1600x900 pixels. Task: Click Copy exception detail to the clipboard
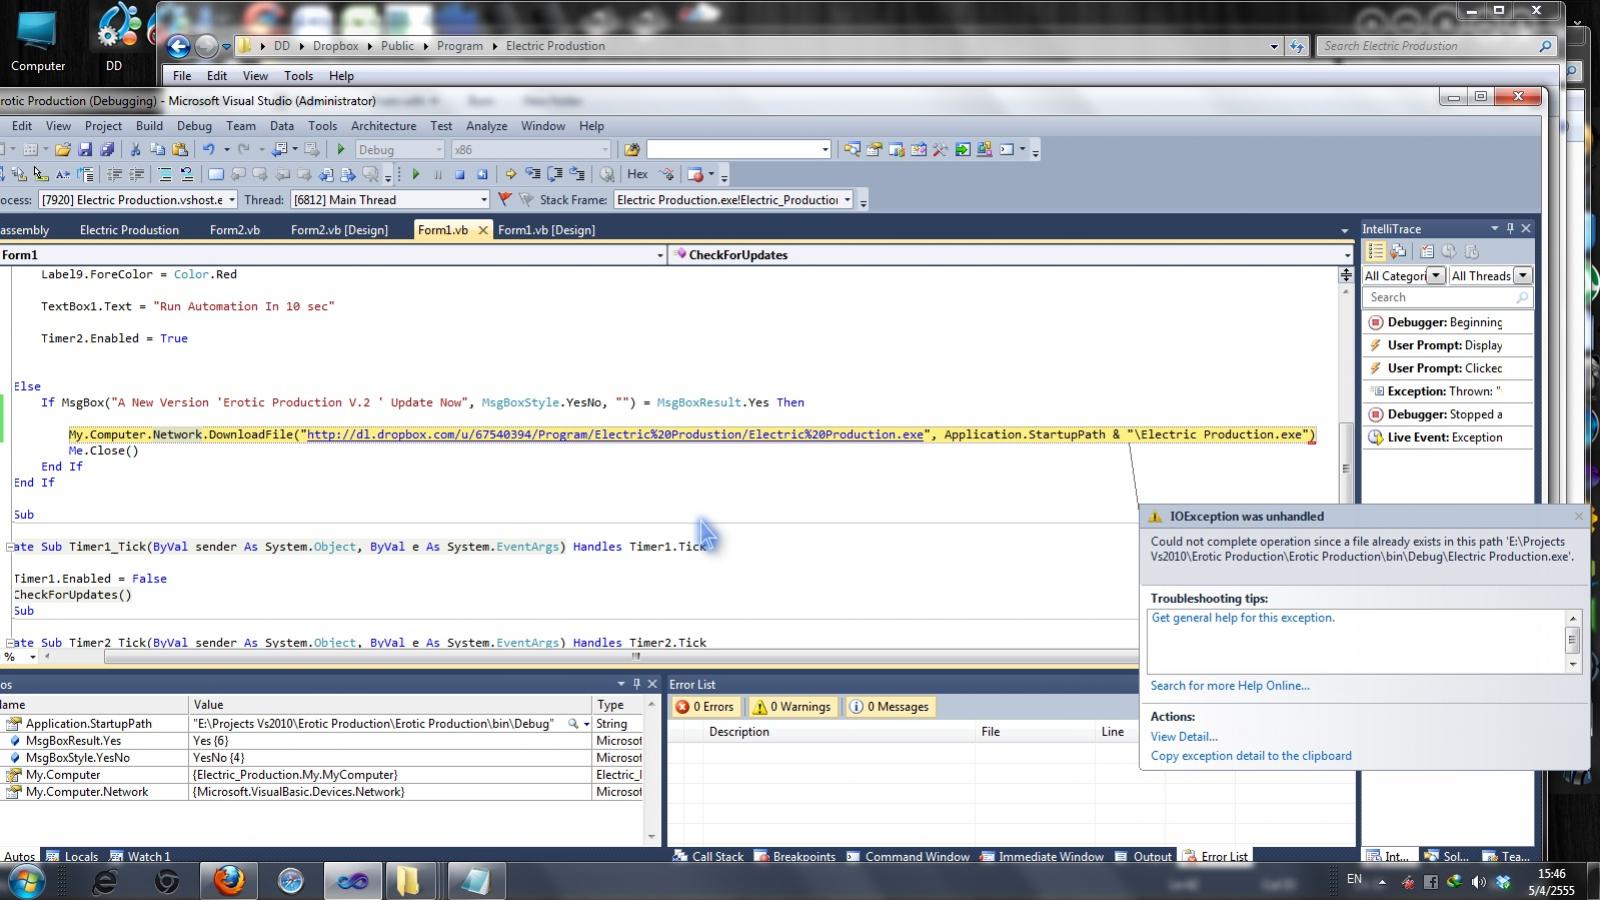point(1251,756)
